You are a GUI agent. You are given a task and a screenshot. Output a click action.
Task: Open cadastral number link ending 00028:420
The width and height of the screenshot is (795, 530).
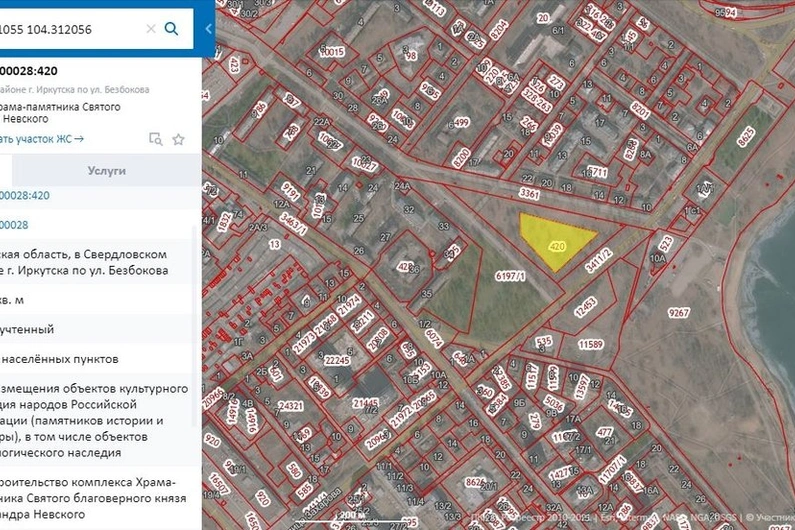click(x=25, y=196)
